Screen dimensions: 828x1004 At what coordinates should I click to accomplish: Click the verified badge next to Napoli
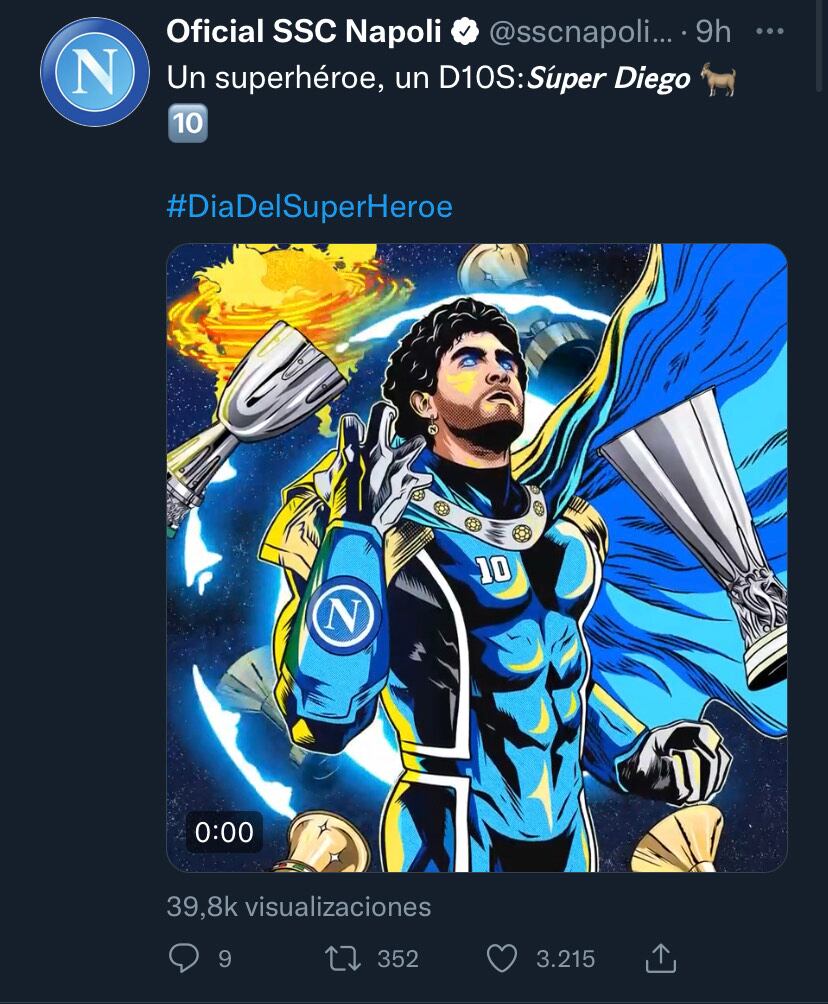(x=464, y=33)
